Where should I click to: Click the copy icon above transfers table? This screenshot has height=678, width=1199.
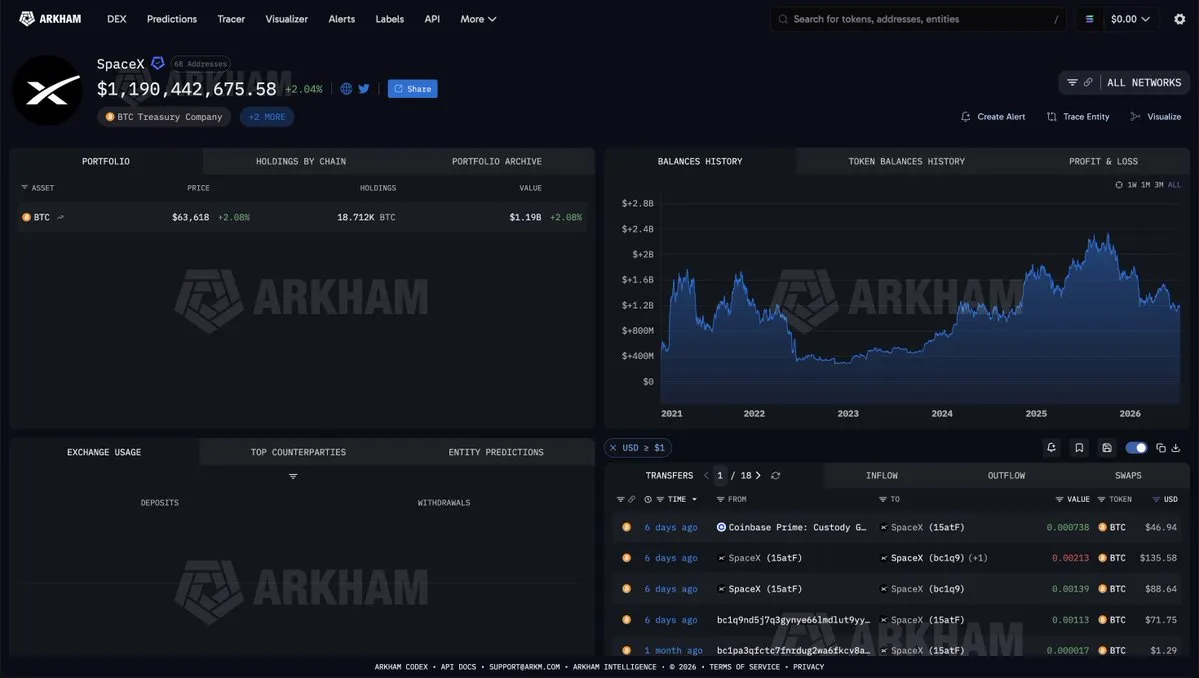[x=1161, y=448]
